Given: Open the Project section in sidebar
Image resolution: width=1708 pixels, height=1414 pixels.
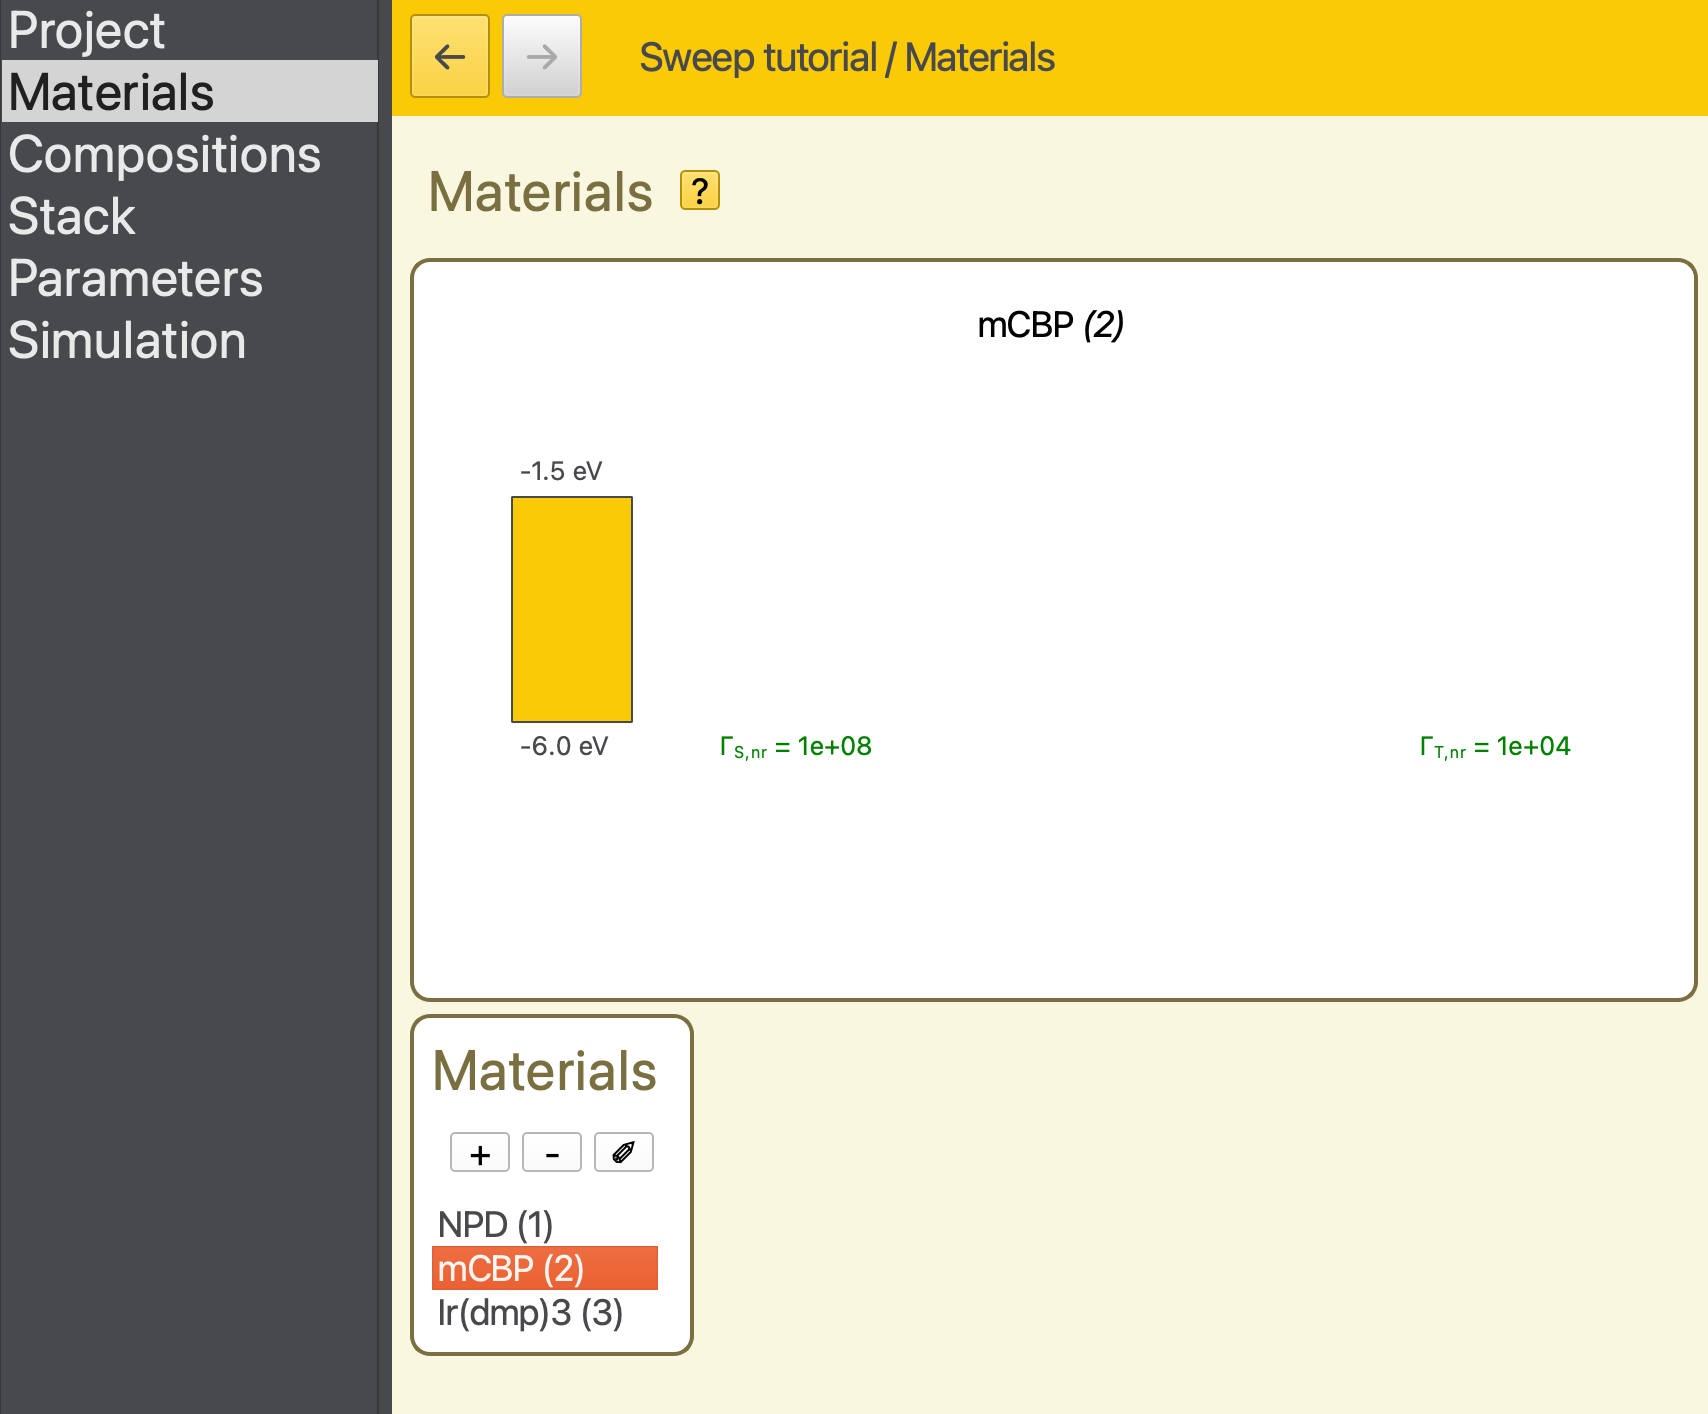Looking at the screenshot, I should (x=87, y=30).
